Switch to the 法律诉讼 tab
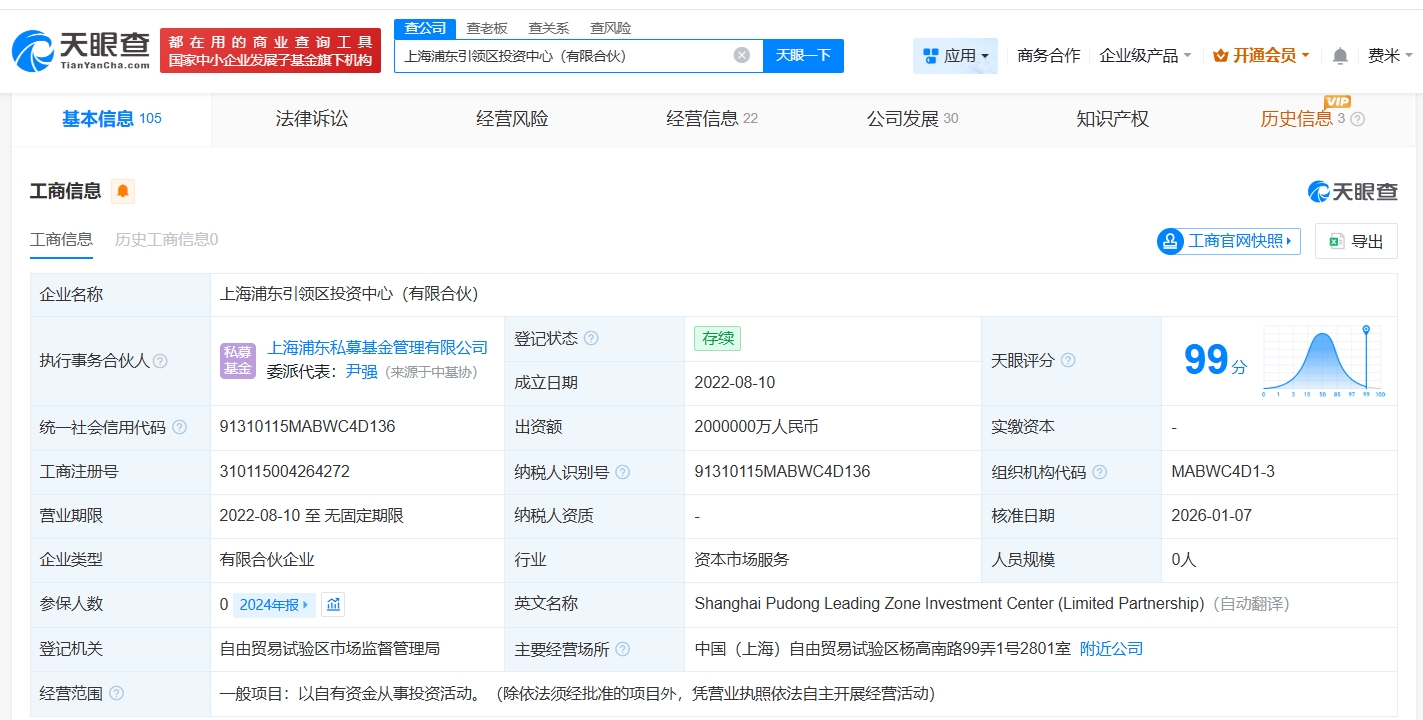The height and width of the screenshot is (720, 1423). pos(312,119)
